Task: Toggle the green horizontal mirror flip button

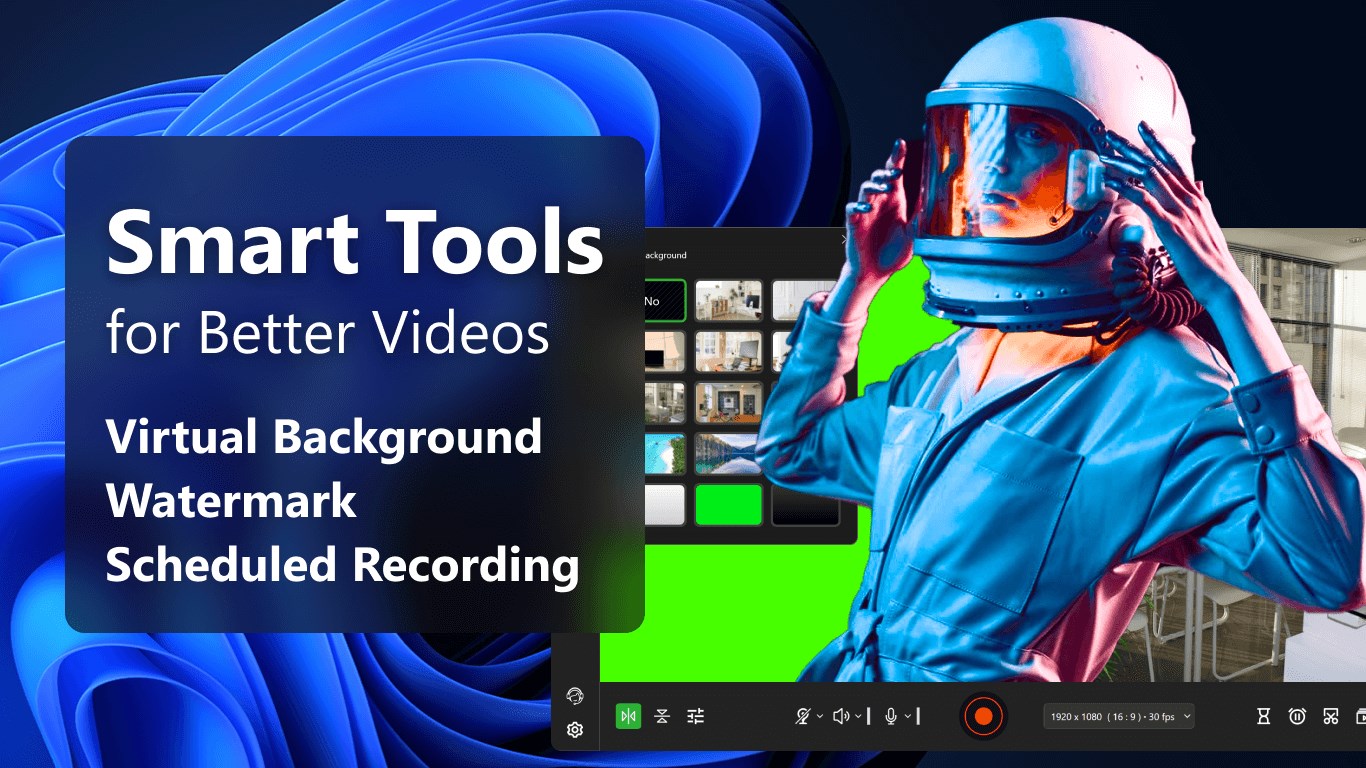Action: [628, 716]
